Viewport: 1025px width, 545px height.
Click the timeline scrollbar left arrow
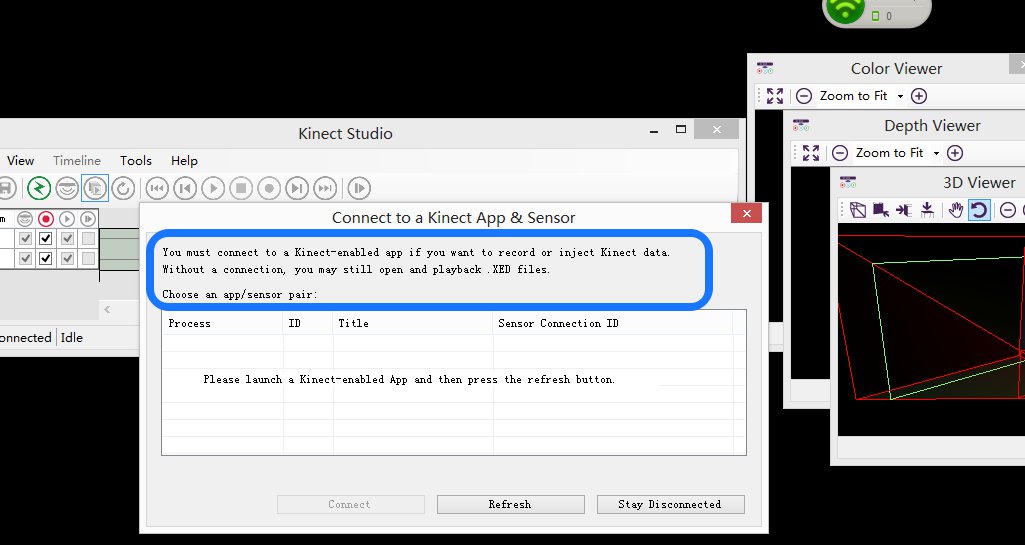click(107, 310)
